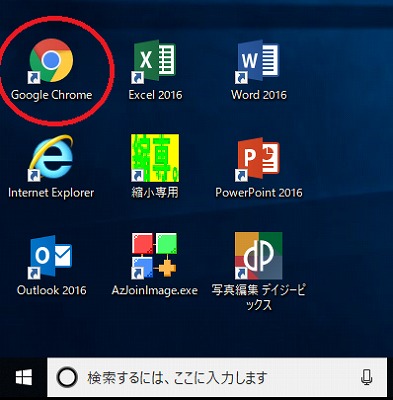Screen dimensions: 393x400
Task: Select the PowerPoint 2016 shortcut icon
Action: [x=257, y=159]
